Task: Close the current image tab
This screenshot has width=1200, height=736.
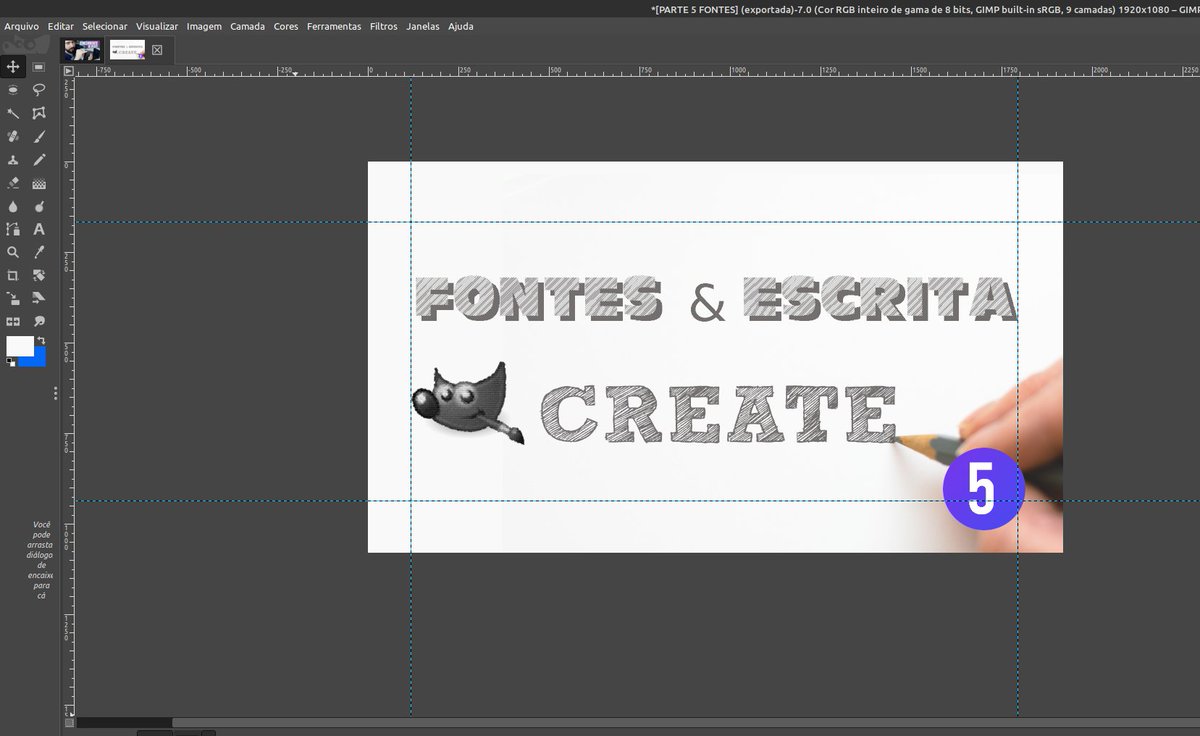Action: pyautogui.click(x=157, y=50)
